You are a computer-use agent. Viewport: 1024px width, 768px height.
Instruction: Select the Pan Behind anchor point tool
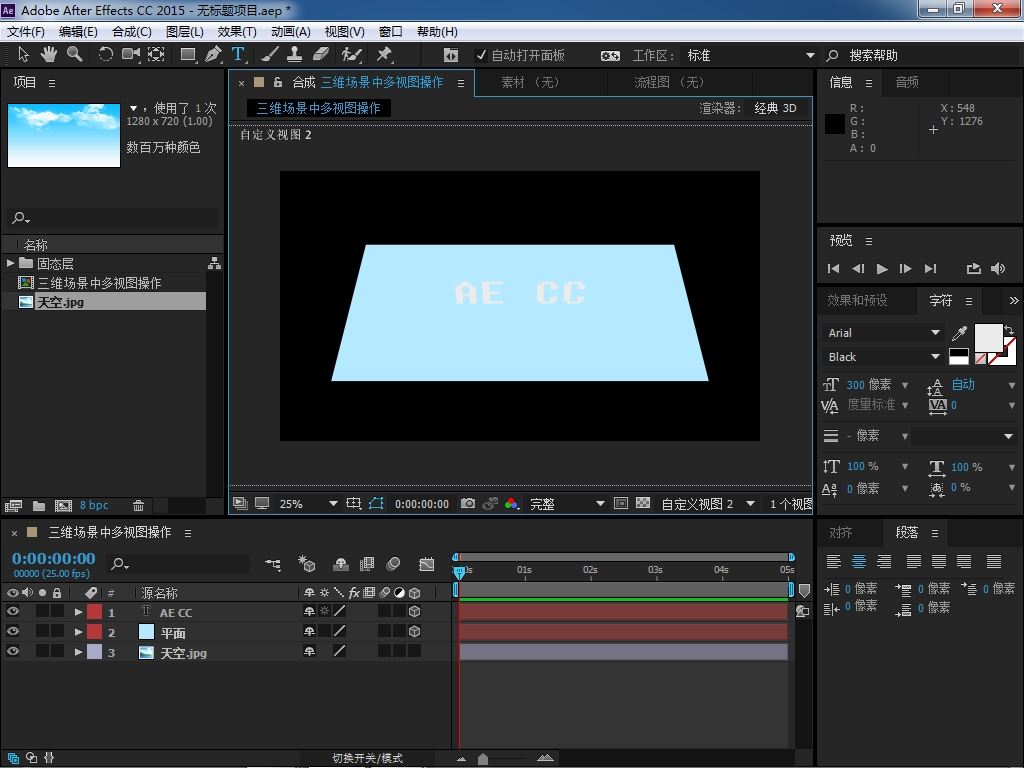[x=156, y=55]
